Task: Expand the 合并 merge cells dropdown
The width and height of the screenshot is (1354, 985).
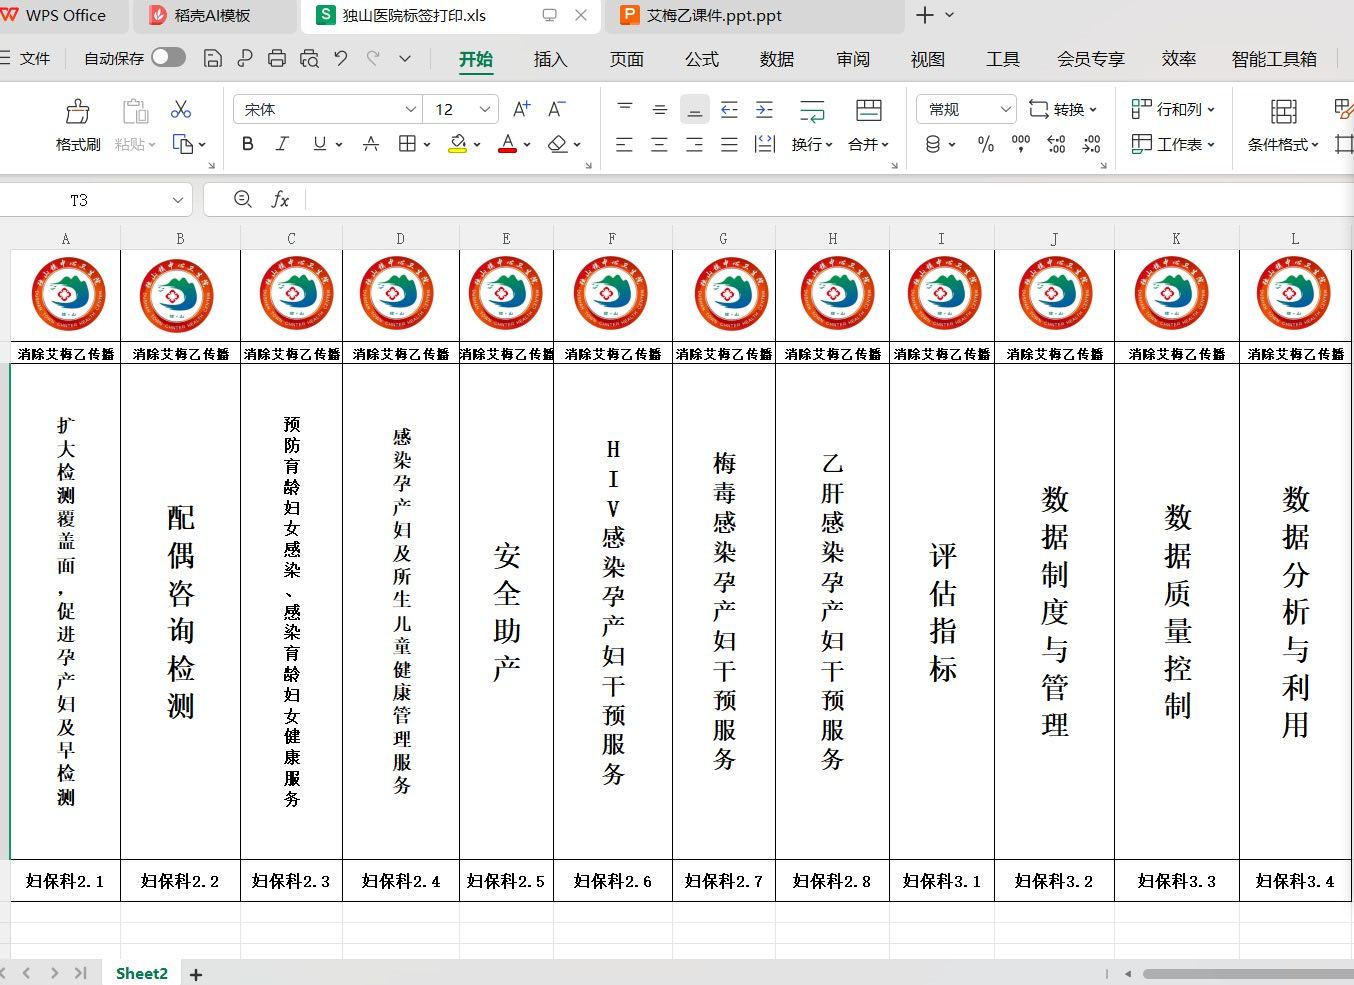Action: (x=868, y=144)
